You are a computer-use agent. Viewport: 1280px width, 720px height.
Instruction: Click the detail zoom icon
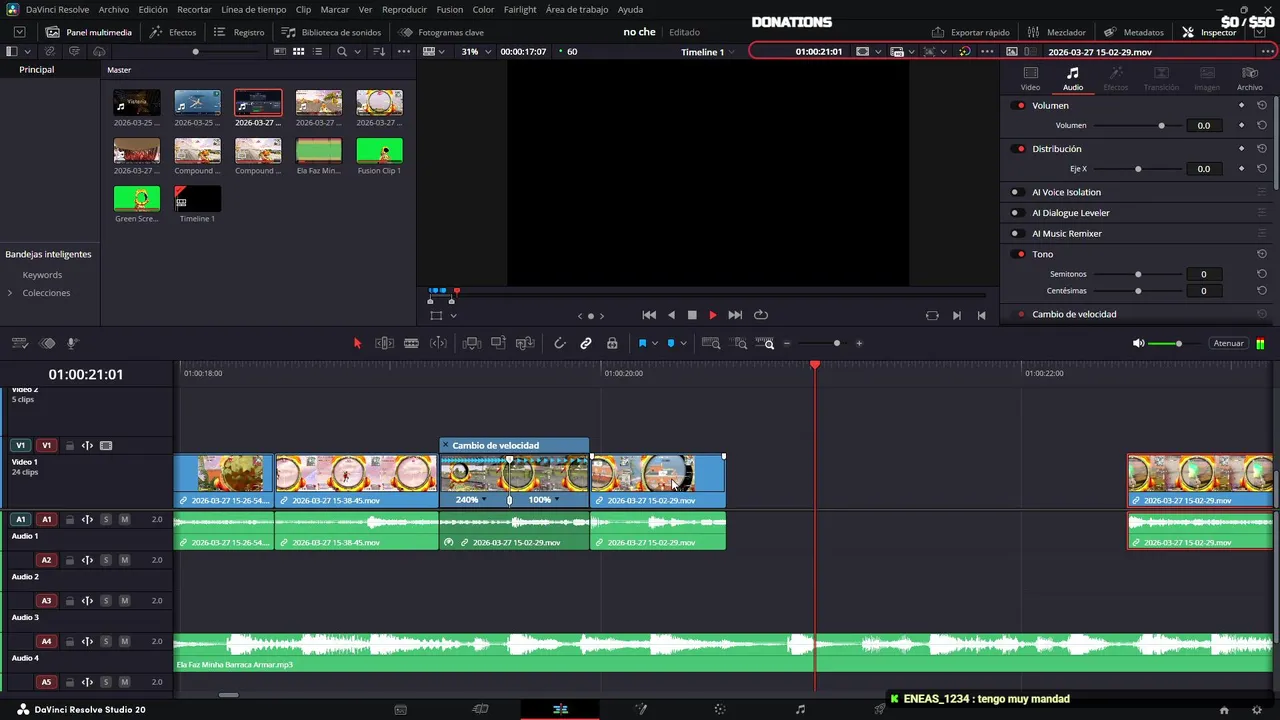click(740, 343)
